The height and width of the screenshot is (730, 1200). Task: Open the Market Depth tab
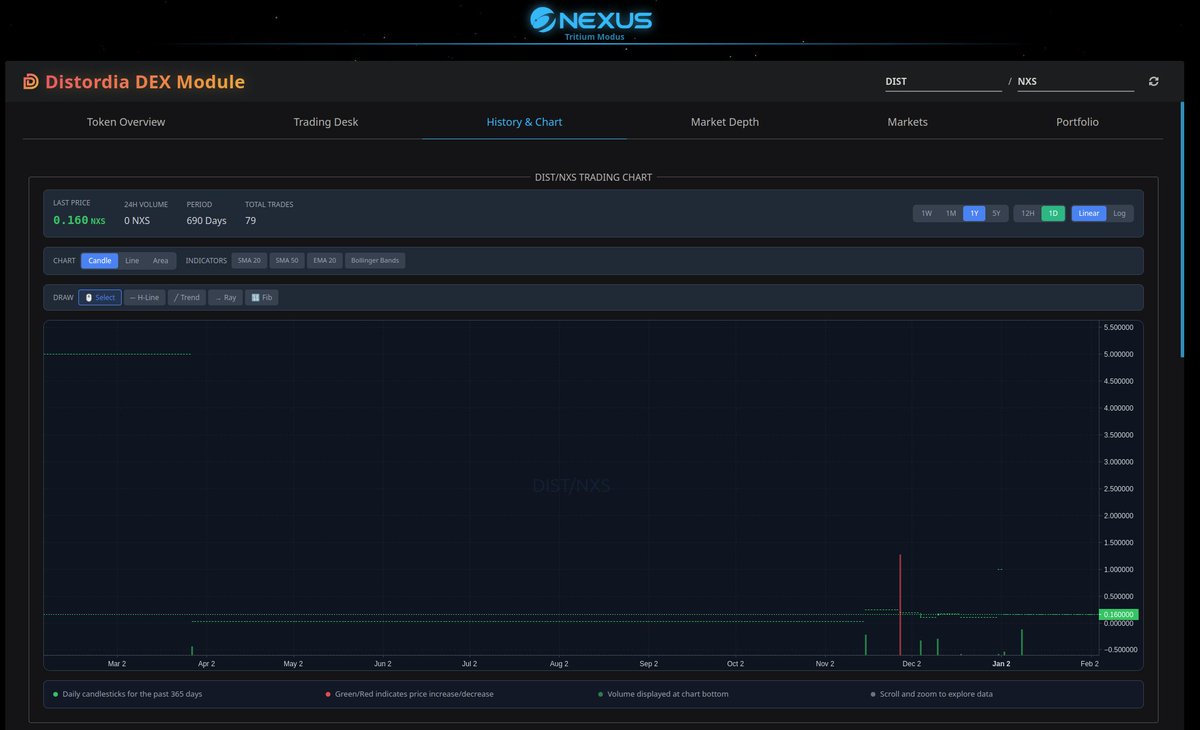725,122
